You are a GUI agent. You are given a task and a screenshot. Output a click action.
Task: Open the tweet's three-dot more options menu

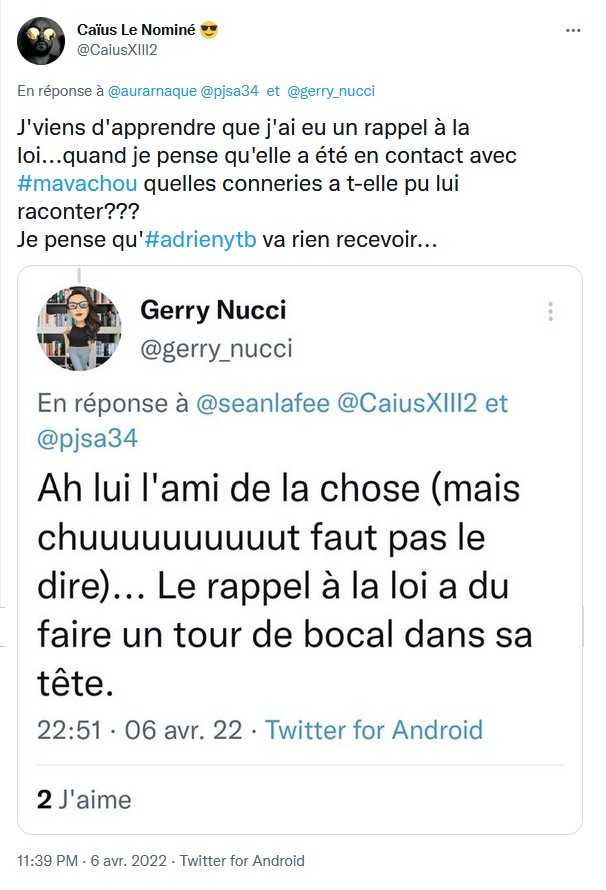pyautogui.click(x=573, y=31)
